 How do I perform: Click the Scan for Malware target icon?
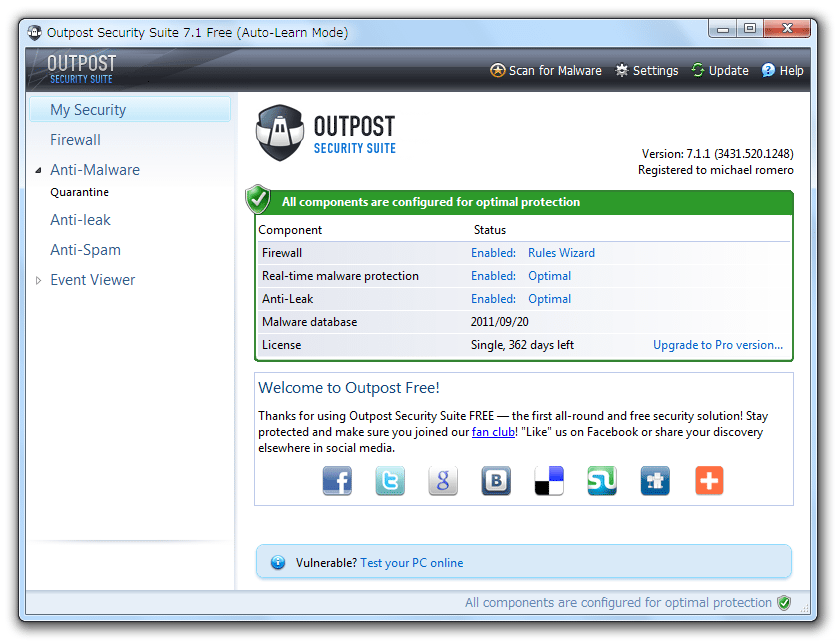tap(497, 70)
